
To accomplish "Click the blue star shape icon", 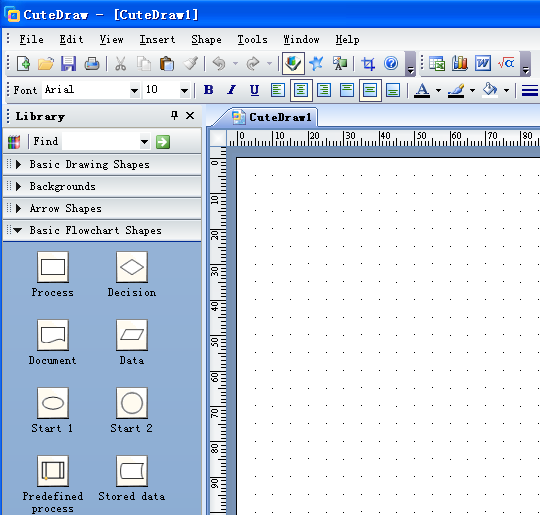I will coord(316,63).
